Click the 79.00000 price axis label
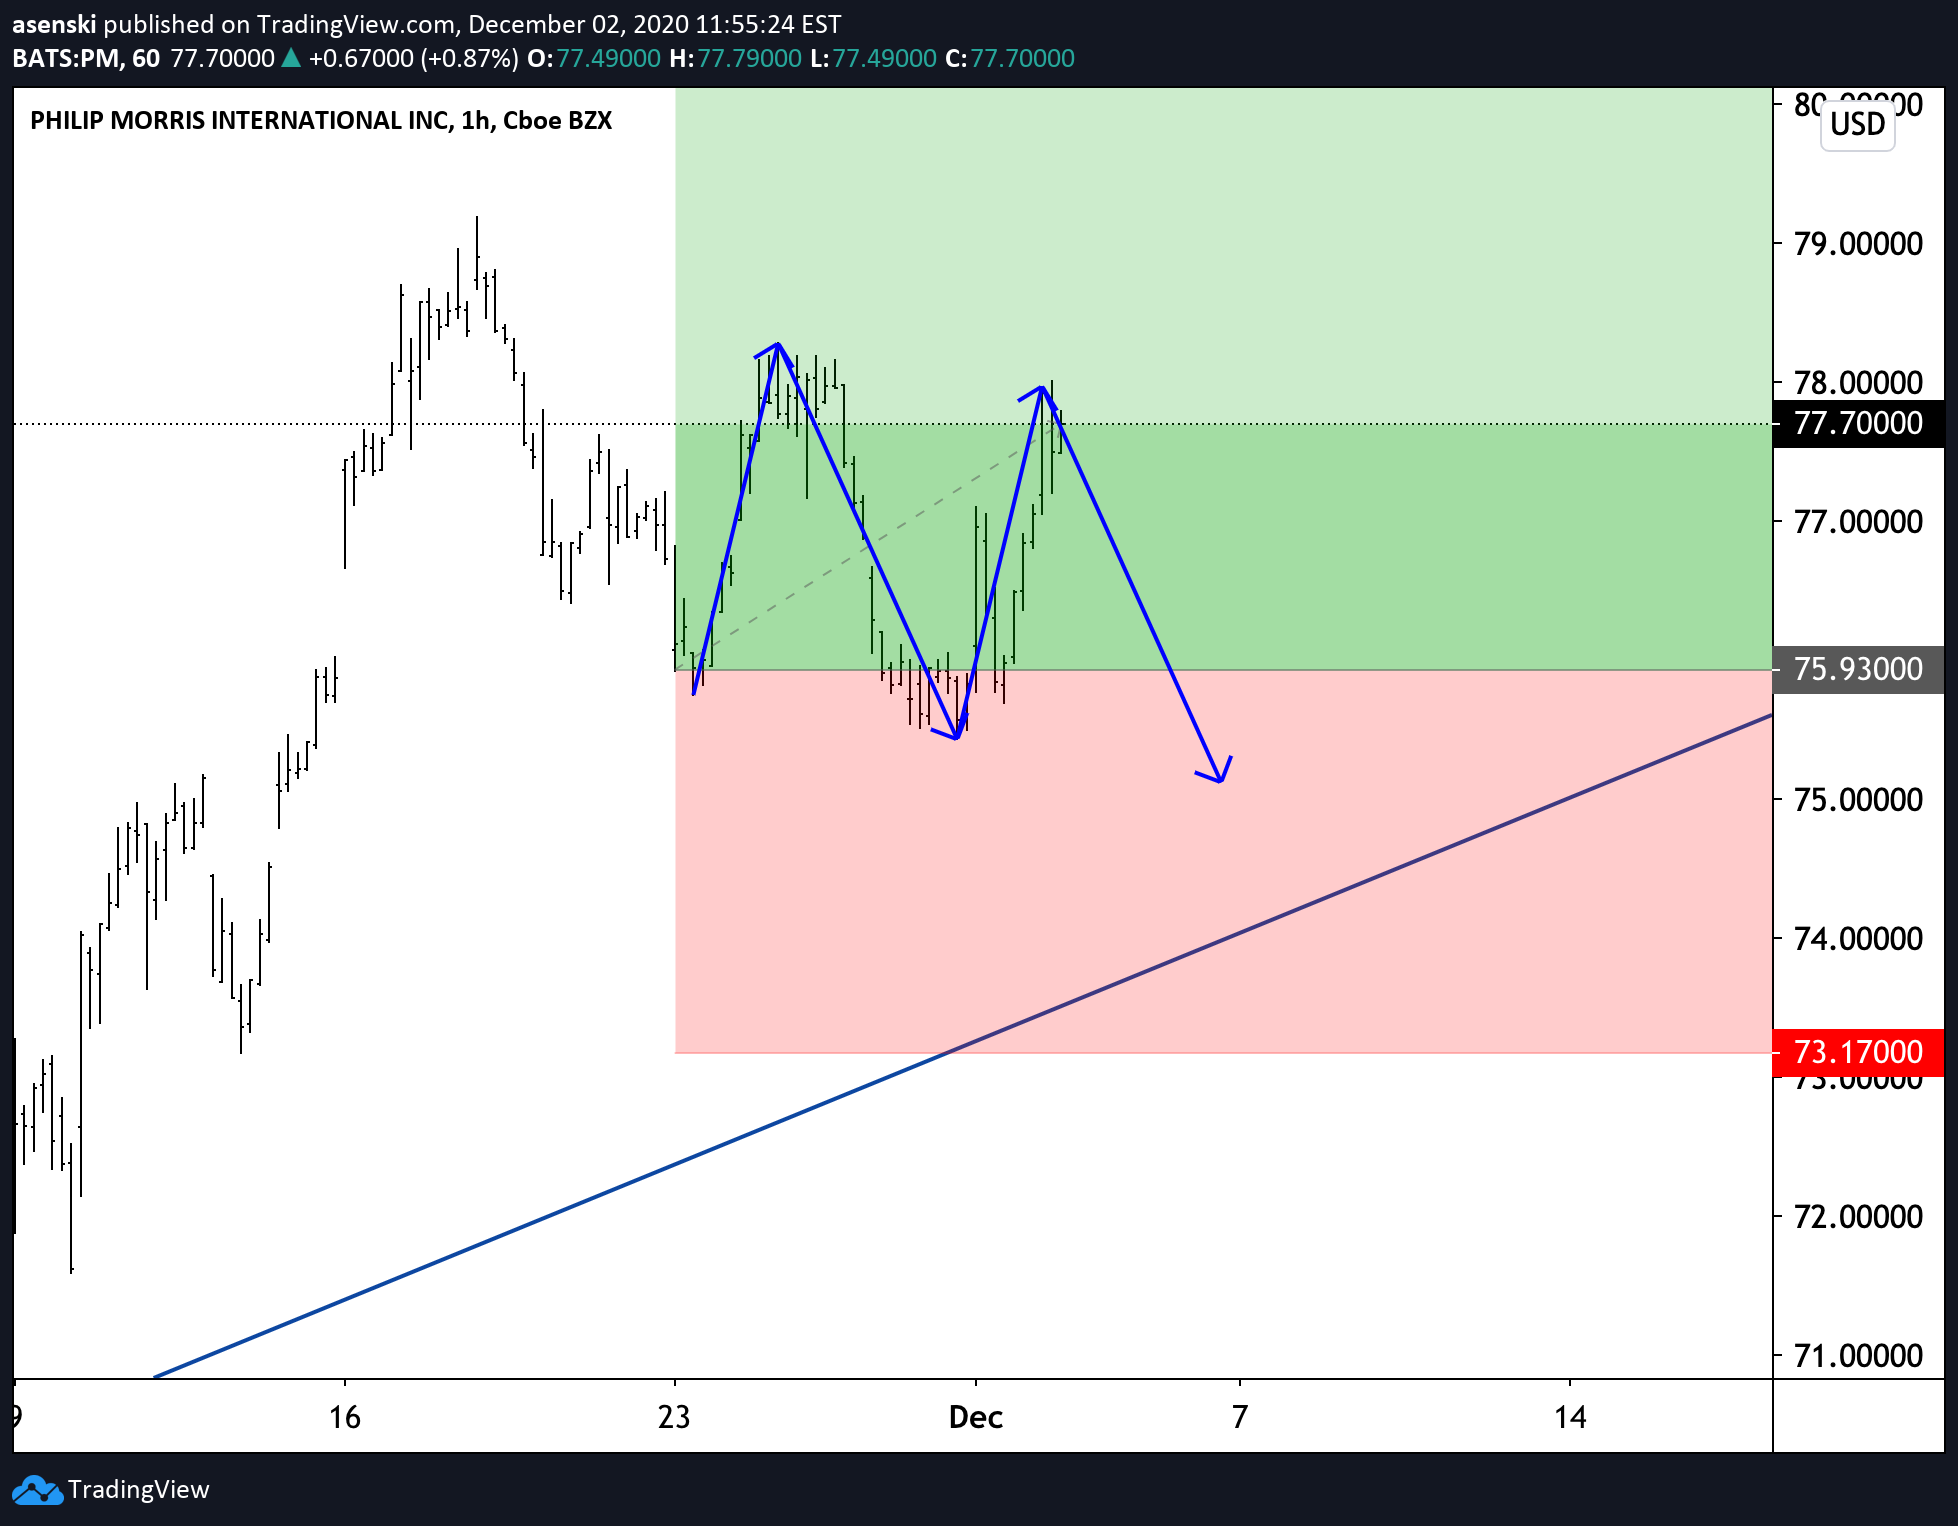The height and width of the screenshot is (1526, 1958). click(1858, 244)
